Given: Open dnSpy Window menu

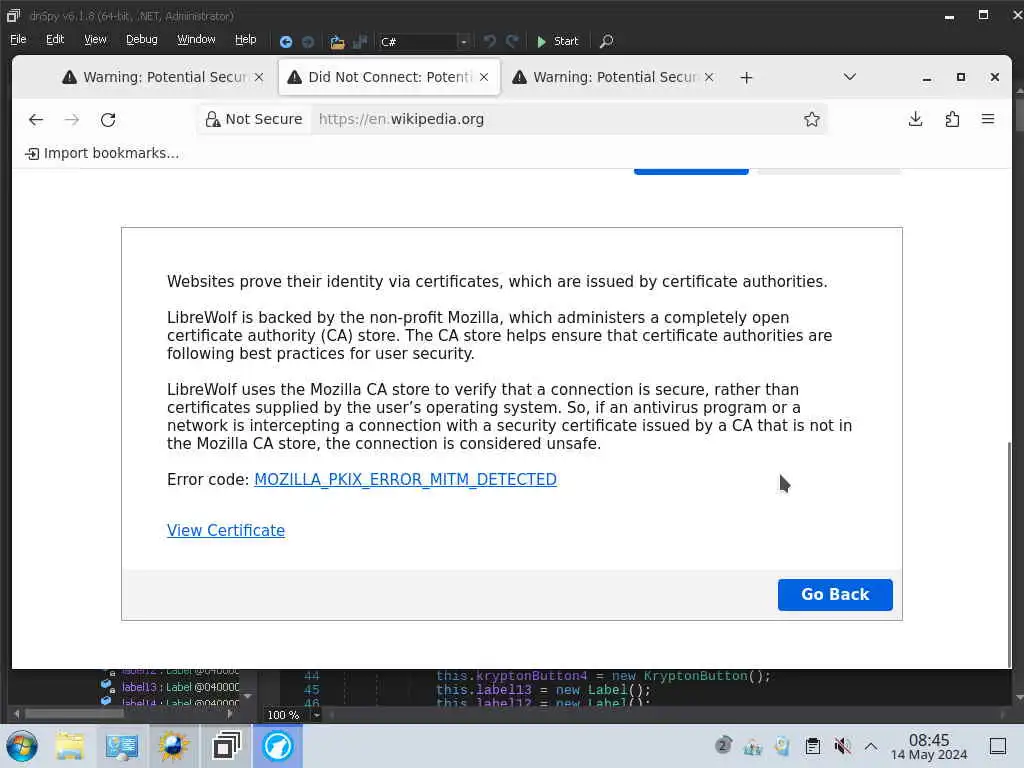Looking at the screenshot, I should tap(196, 39).
